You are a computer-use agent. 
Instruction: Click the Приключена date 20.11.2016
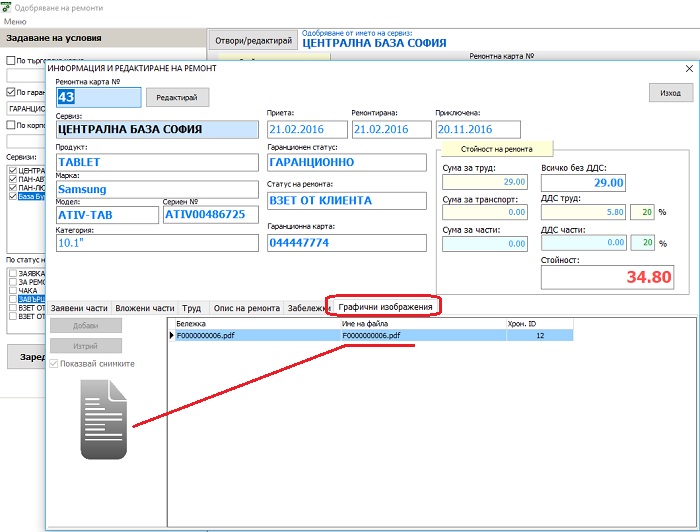pyautogui.click(x=478, y=129)
